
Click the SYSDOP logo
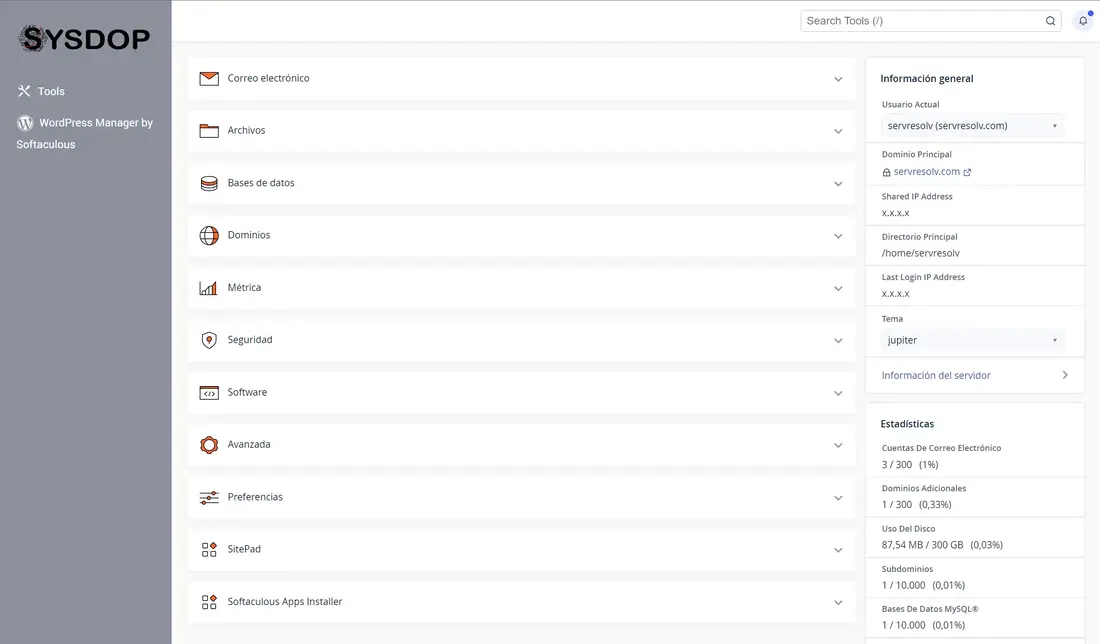pyautogui.click(x=84, y=39)
